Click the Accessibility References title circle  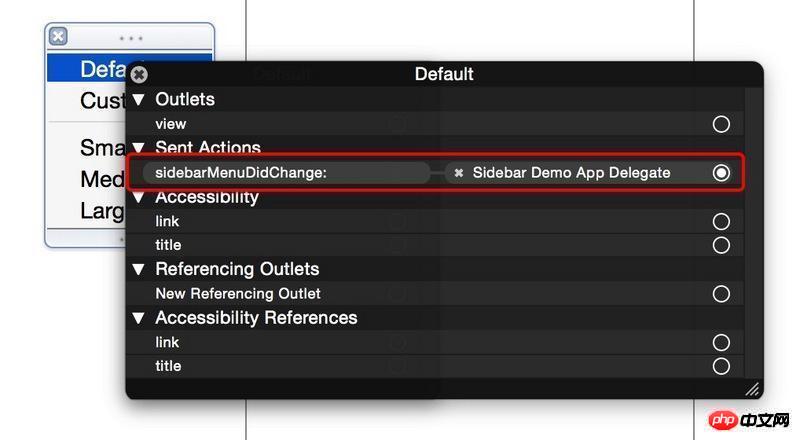click(x=721, y=366)
